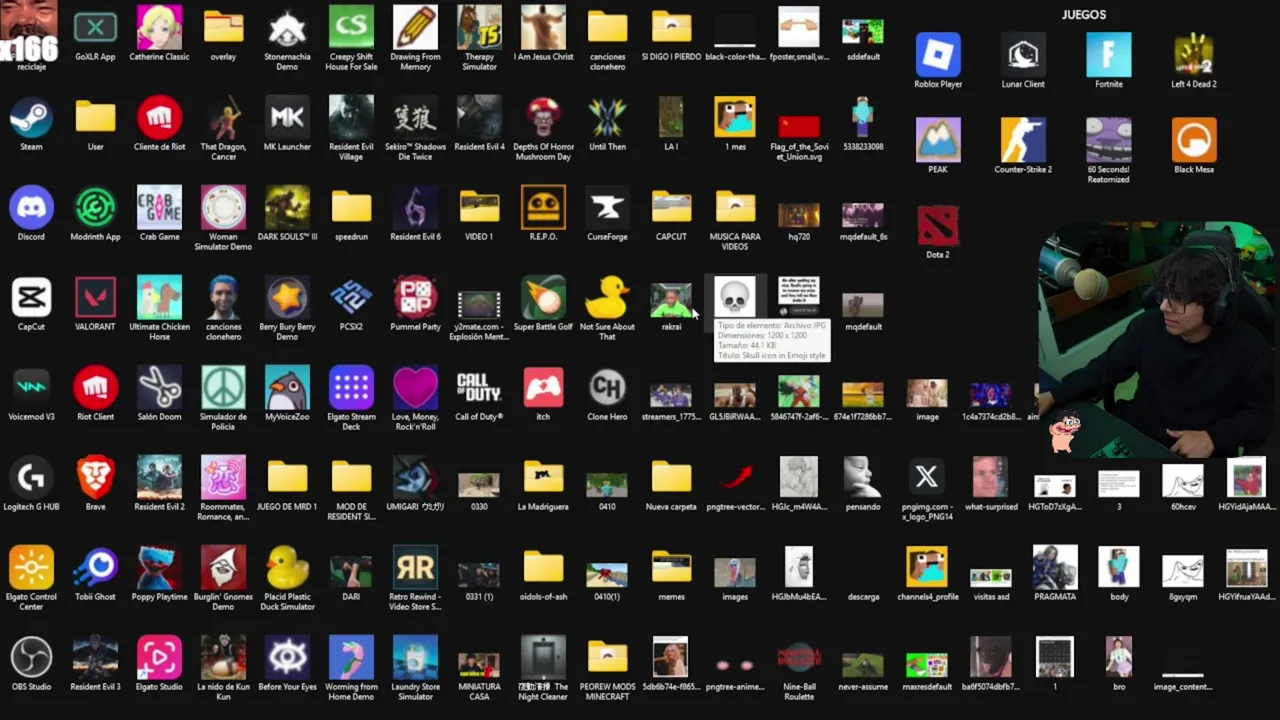
Task: Open 60 Seconds! Reatomized icon
Action: click(1109, 140)
